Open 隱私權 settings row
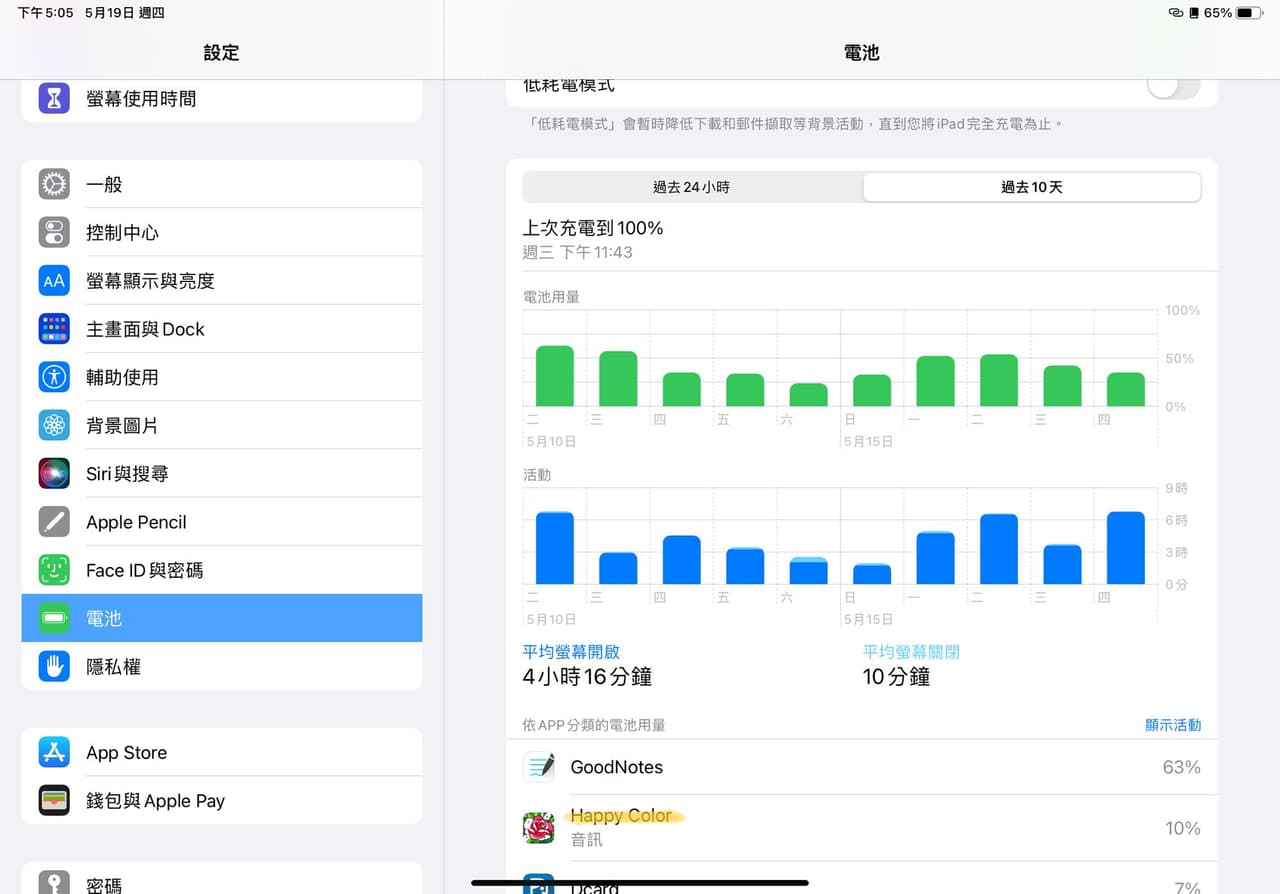Screen dimensions: 1280x894 (x=222, y=666)
